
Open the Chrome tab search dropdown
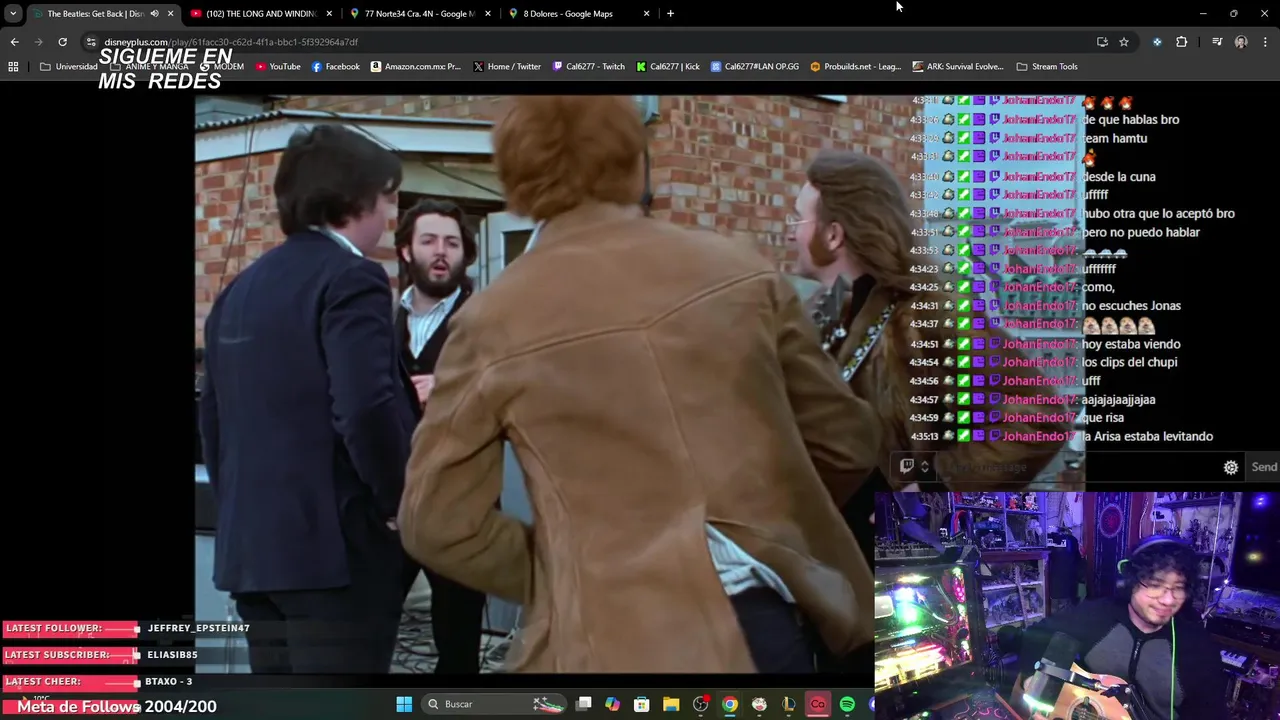13,13
